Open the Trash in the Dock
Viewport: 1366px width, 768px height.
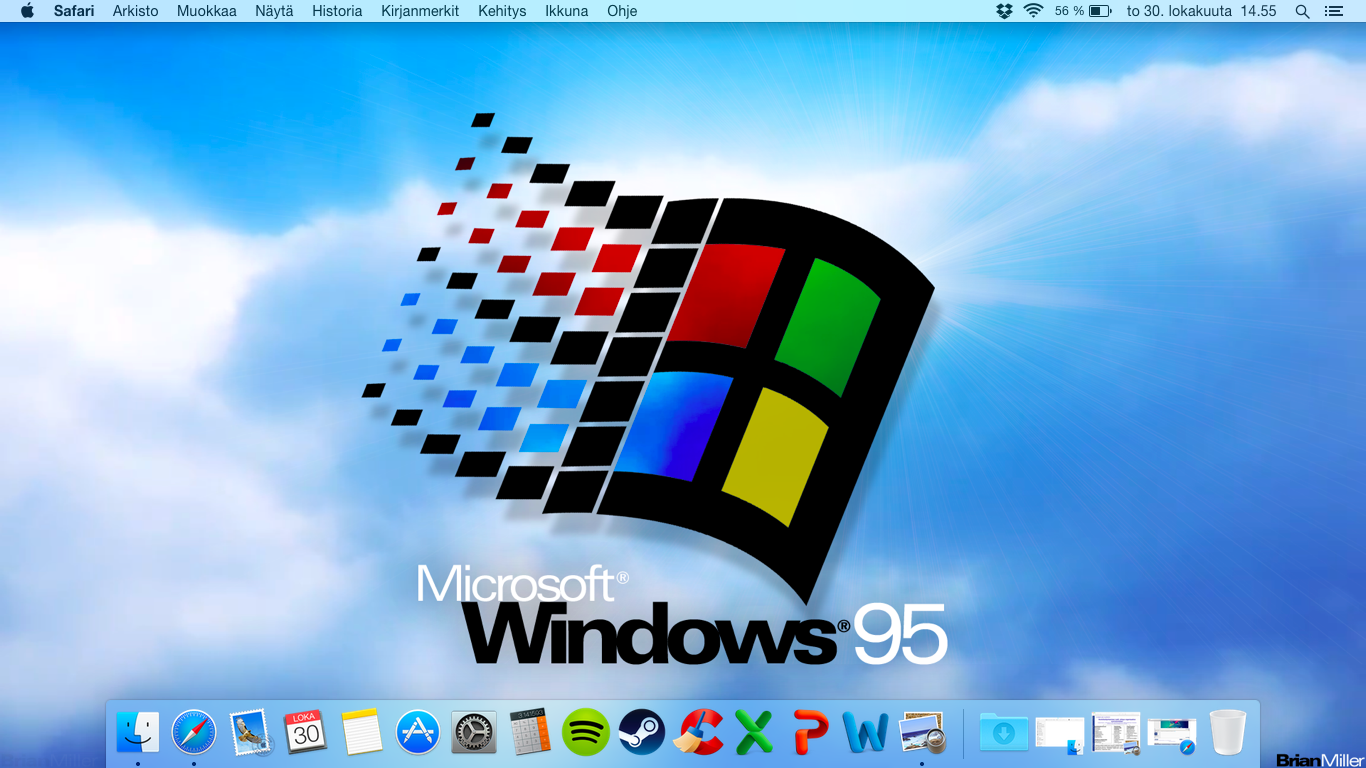click(x=1228, y=733)
